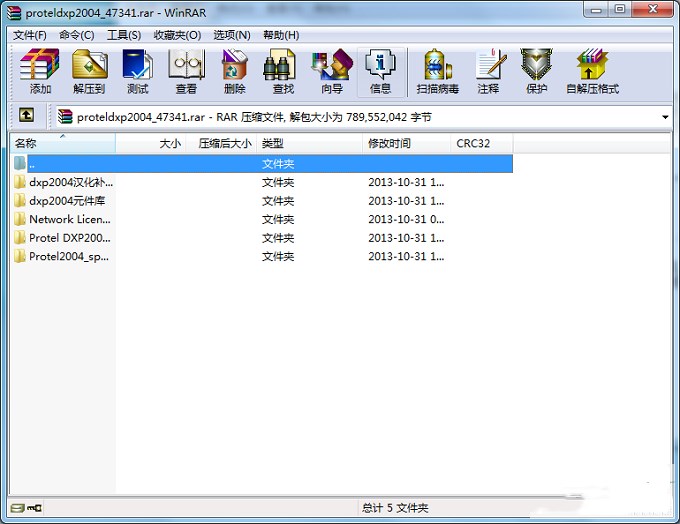Open the 选项(N) menu
The width and height of the screenshot is (680, 524).
pos(232,35)
